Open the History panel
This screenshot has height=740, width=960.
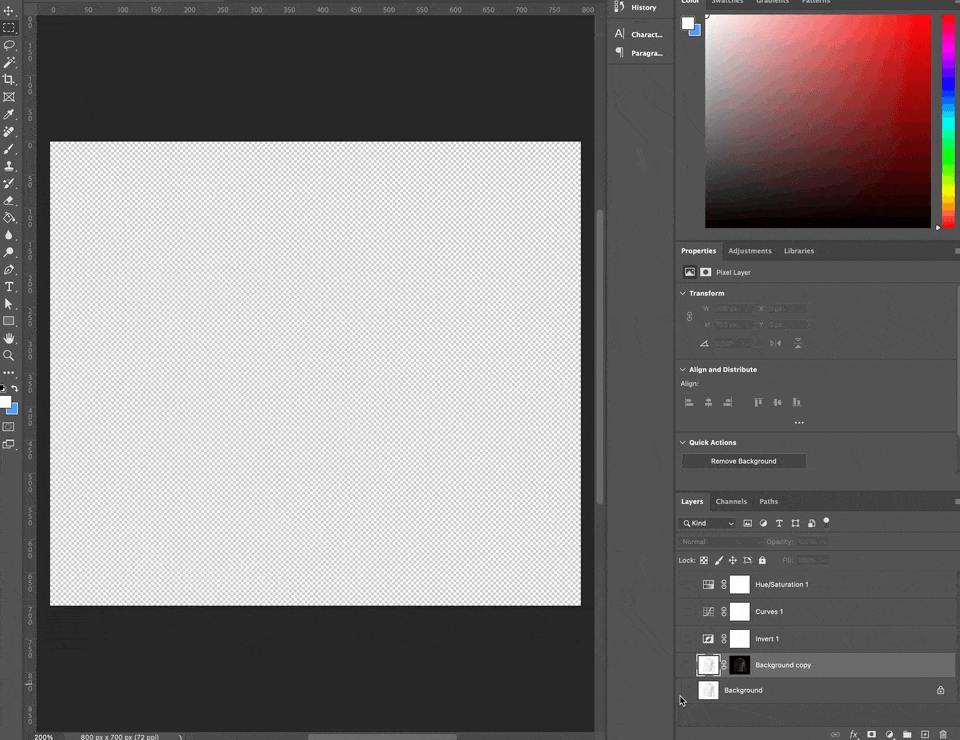637,7
